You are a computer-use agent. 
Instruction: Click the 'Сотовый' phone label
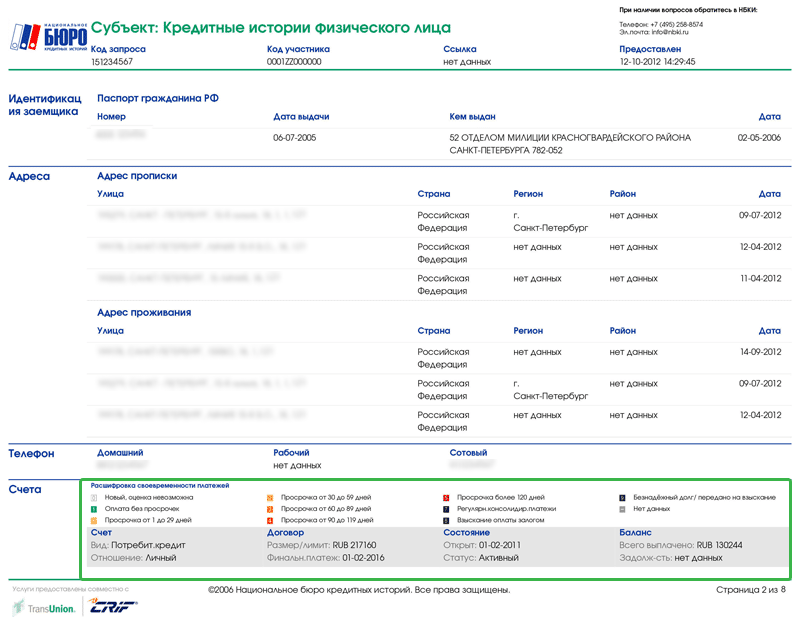coord(468,453)
